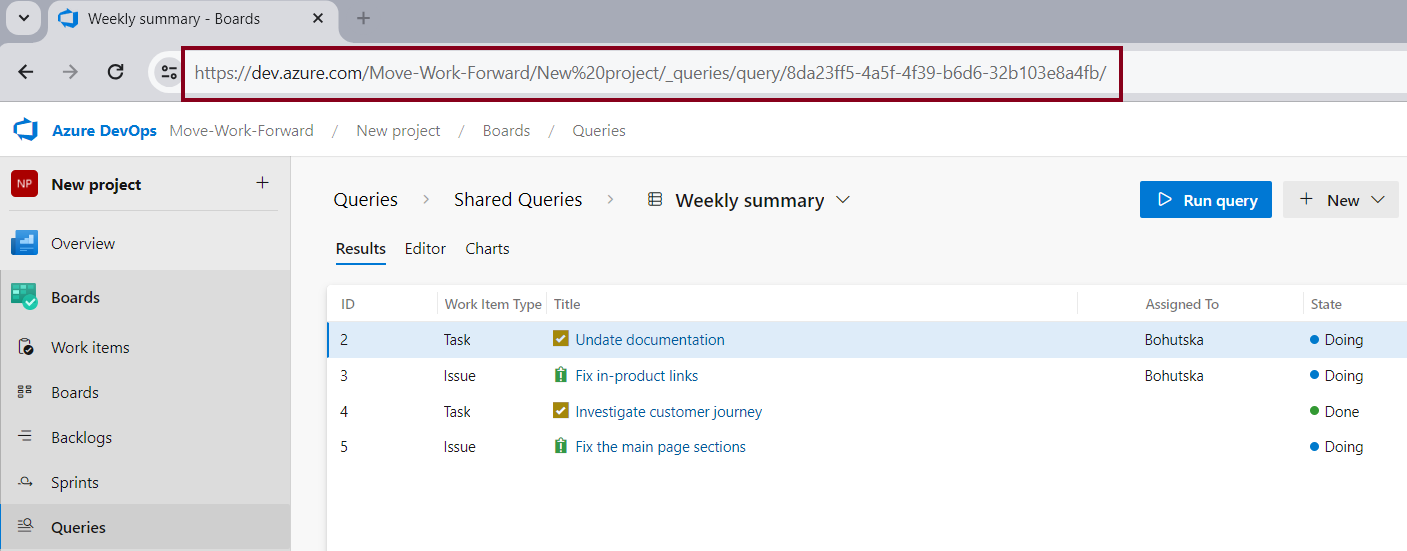Open the Fix in-product links issue
Image resolution: width=1407 pixels, height=551 pixels.
tap(637, 376)
